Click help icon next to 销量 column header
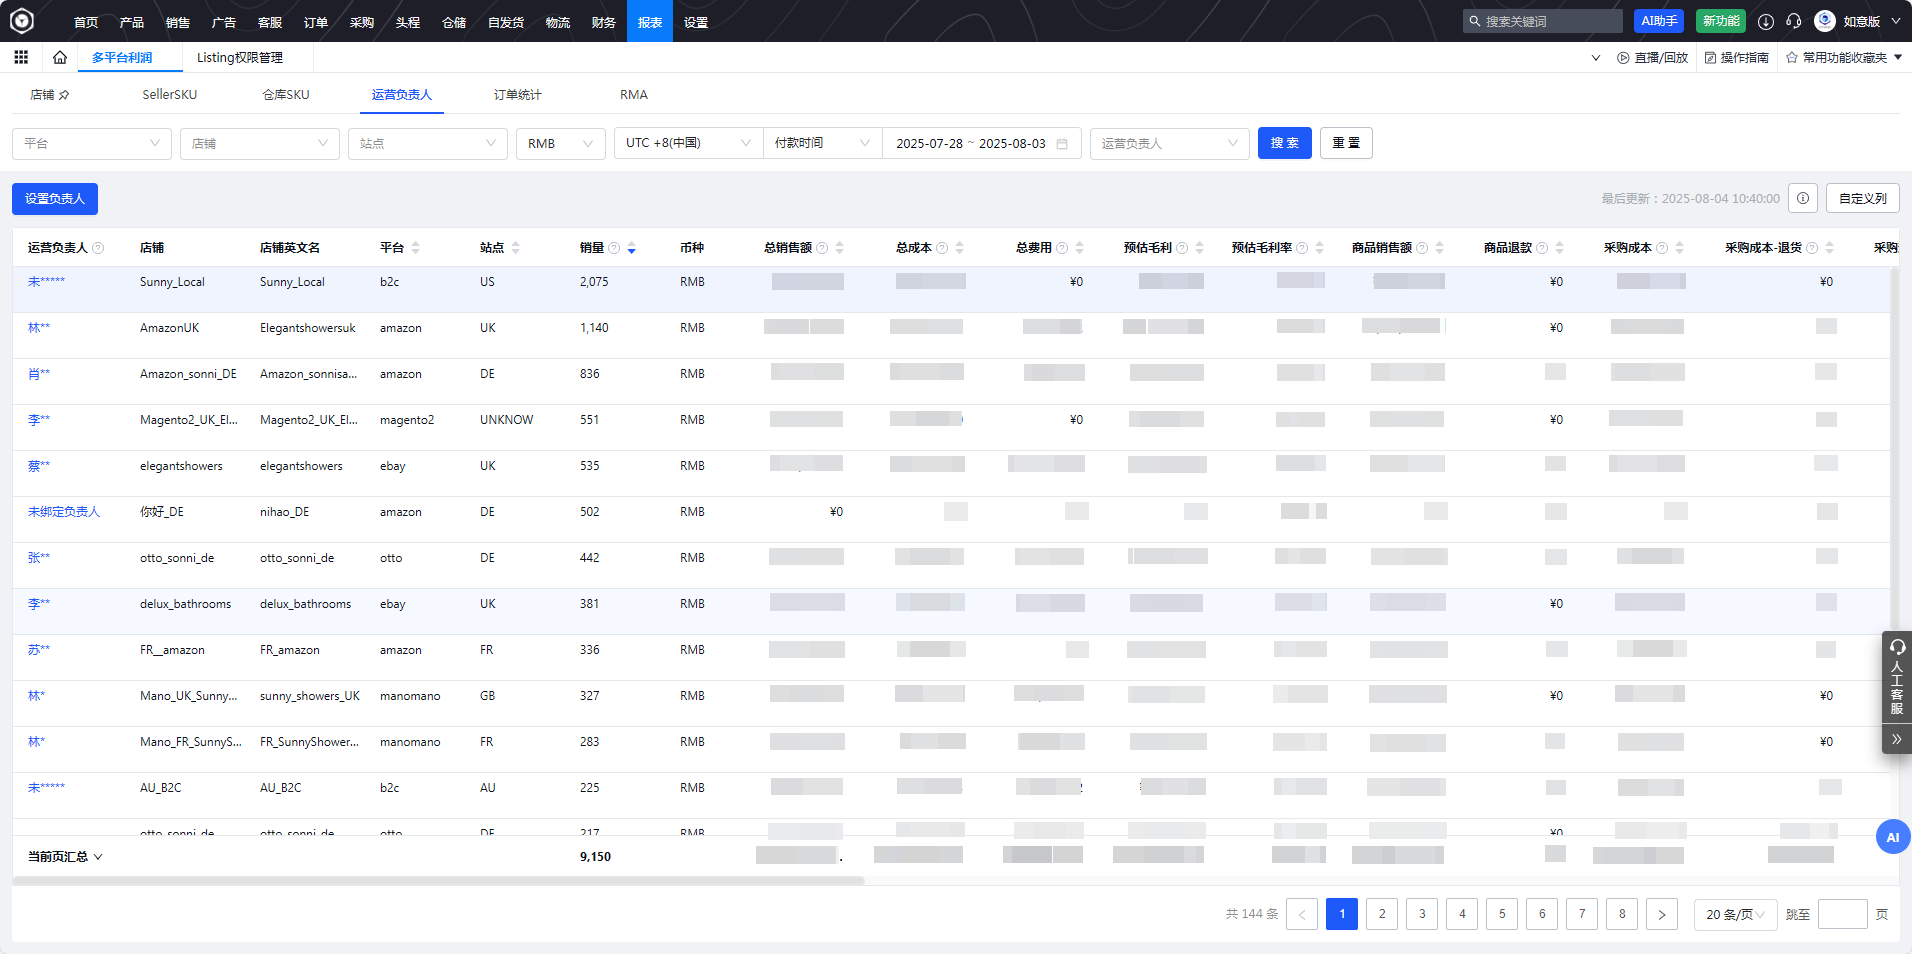This screenshot has width=1912, height=954. [x=614, y=248]
